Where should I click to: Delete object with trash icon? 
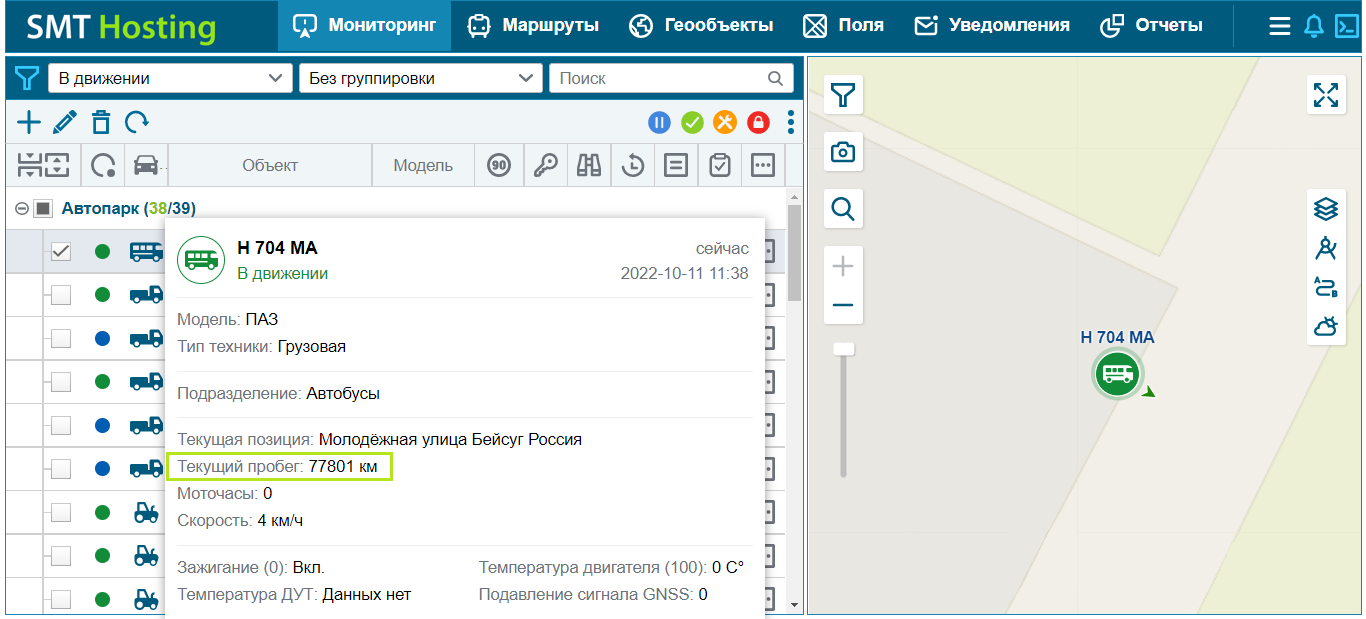100,122
